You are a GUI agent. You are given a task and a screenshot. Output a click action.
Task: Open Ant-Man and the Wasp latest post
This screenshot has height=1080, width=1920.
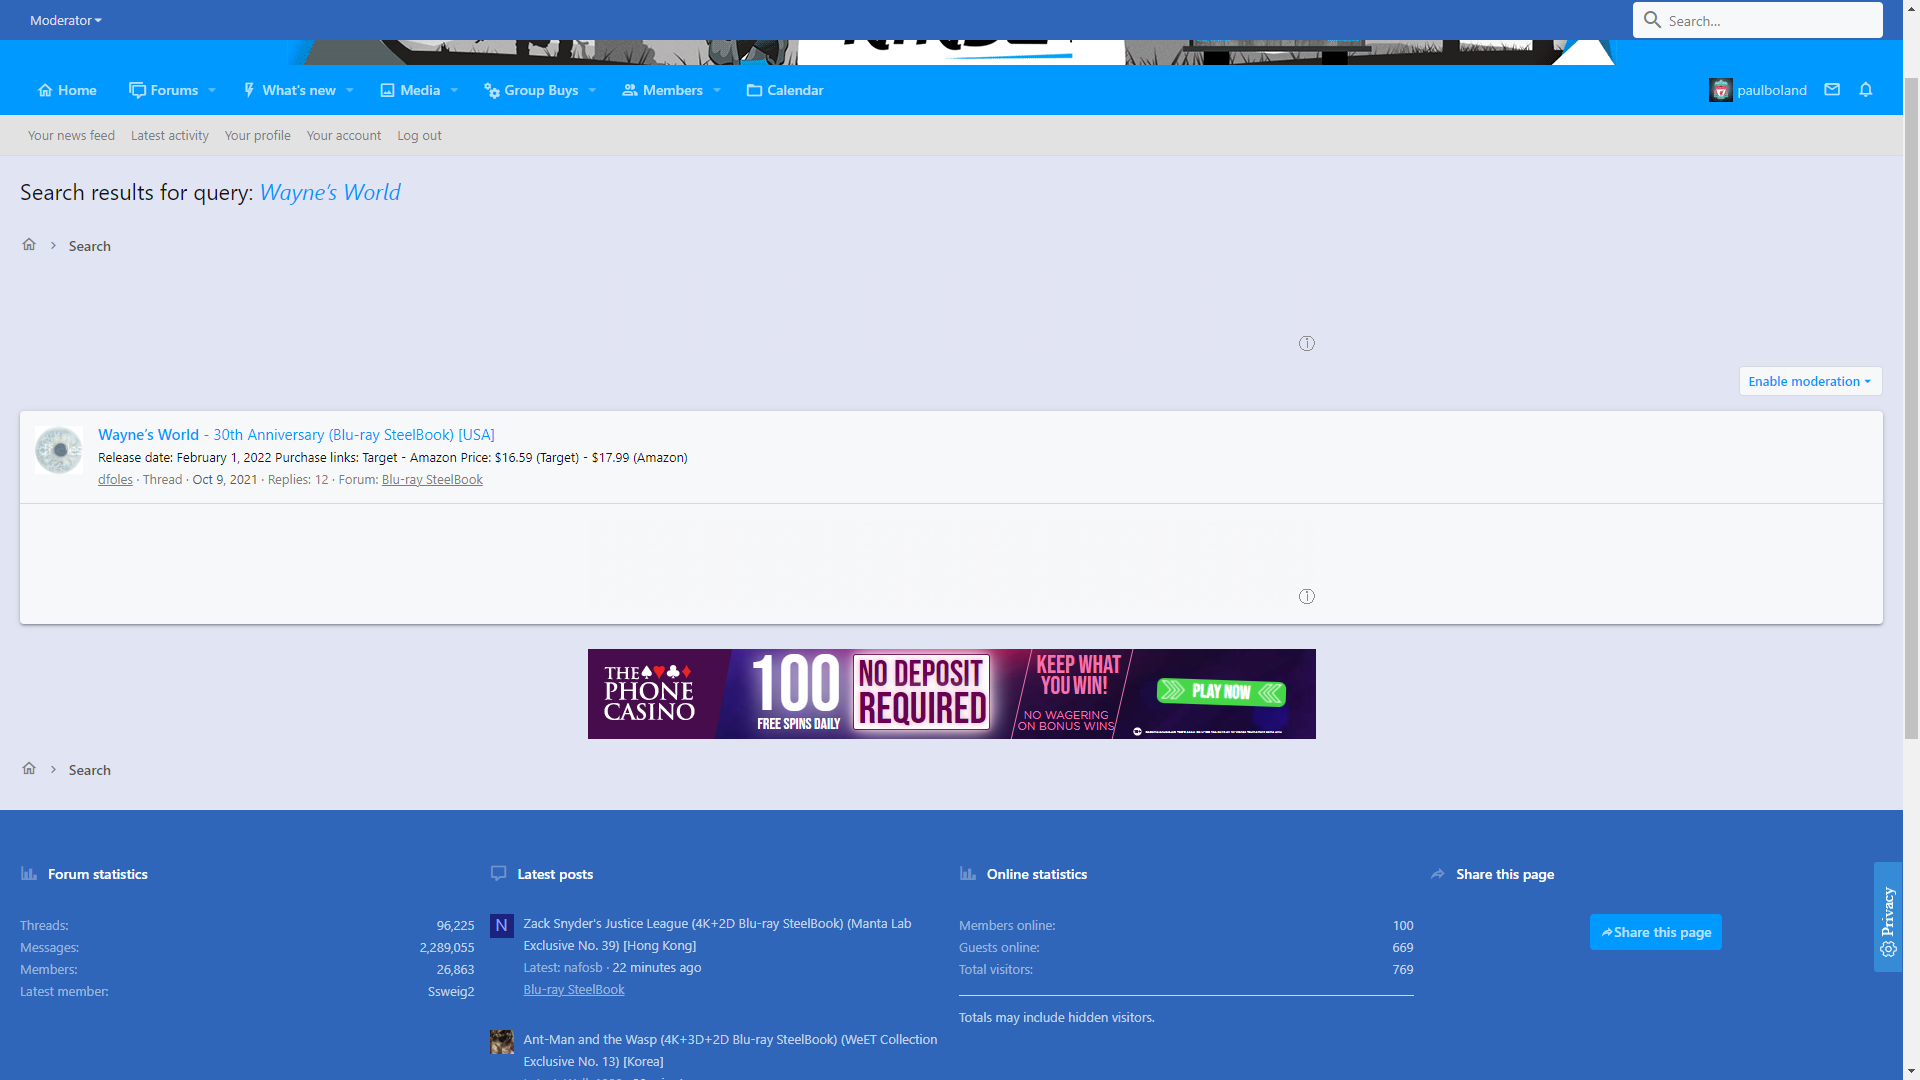730,1050
